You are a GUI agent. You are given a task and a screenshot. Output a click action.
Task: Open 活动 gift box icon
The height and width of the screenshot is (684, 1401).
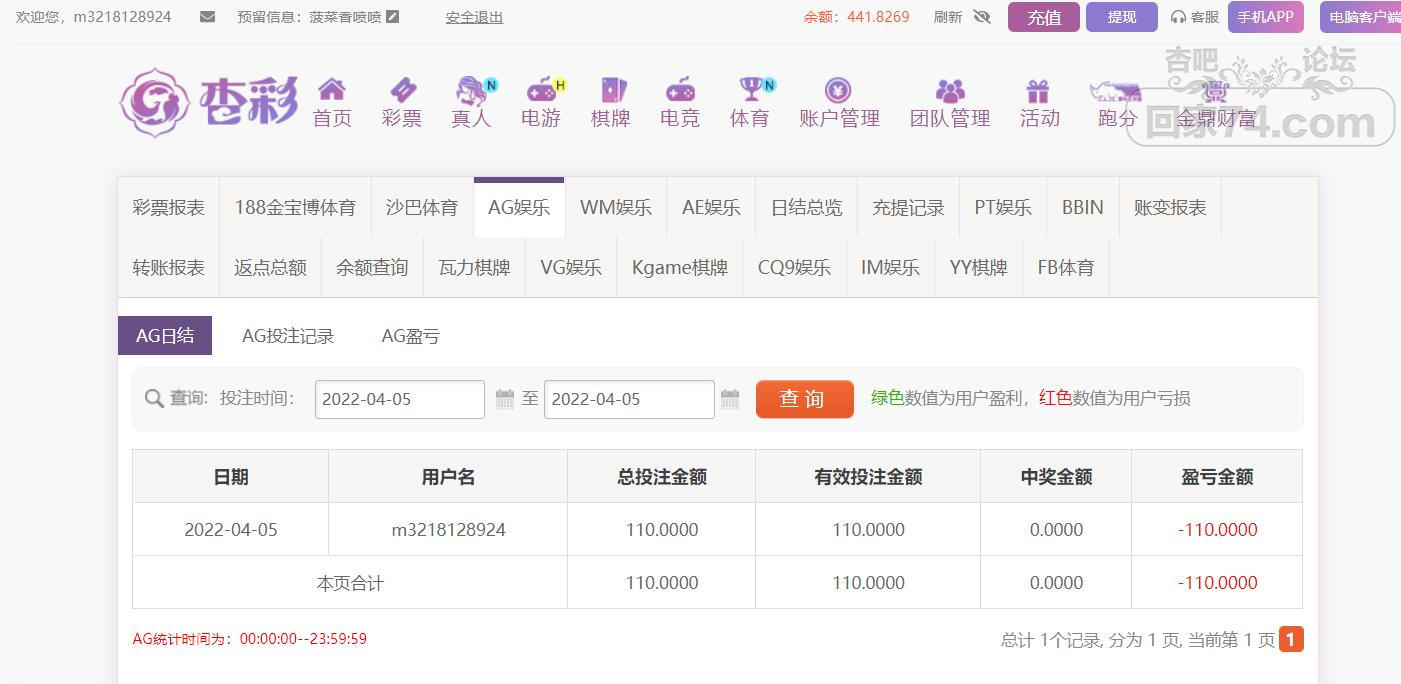click(x=1038, y=91)
